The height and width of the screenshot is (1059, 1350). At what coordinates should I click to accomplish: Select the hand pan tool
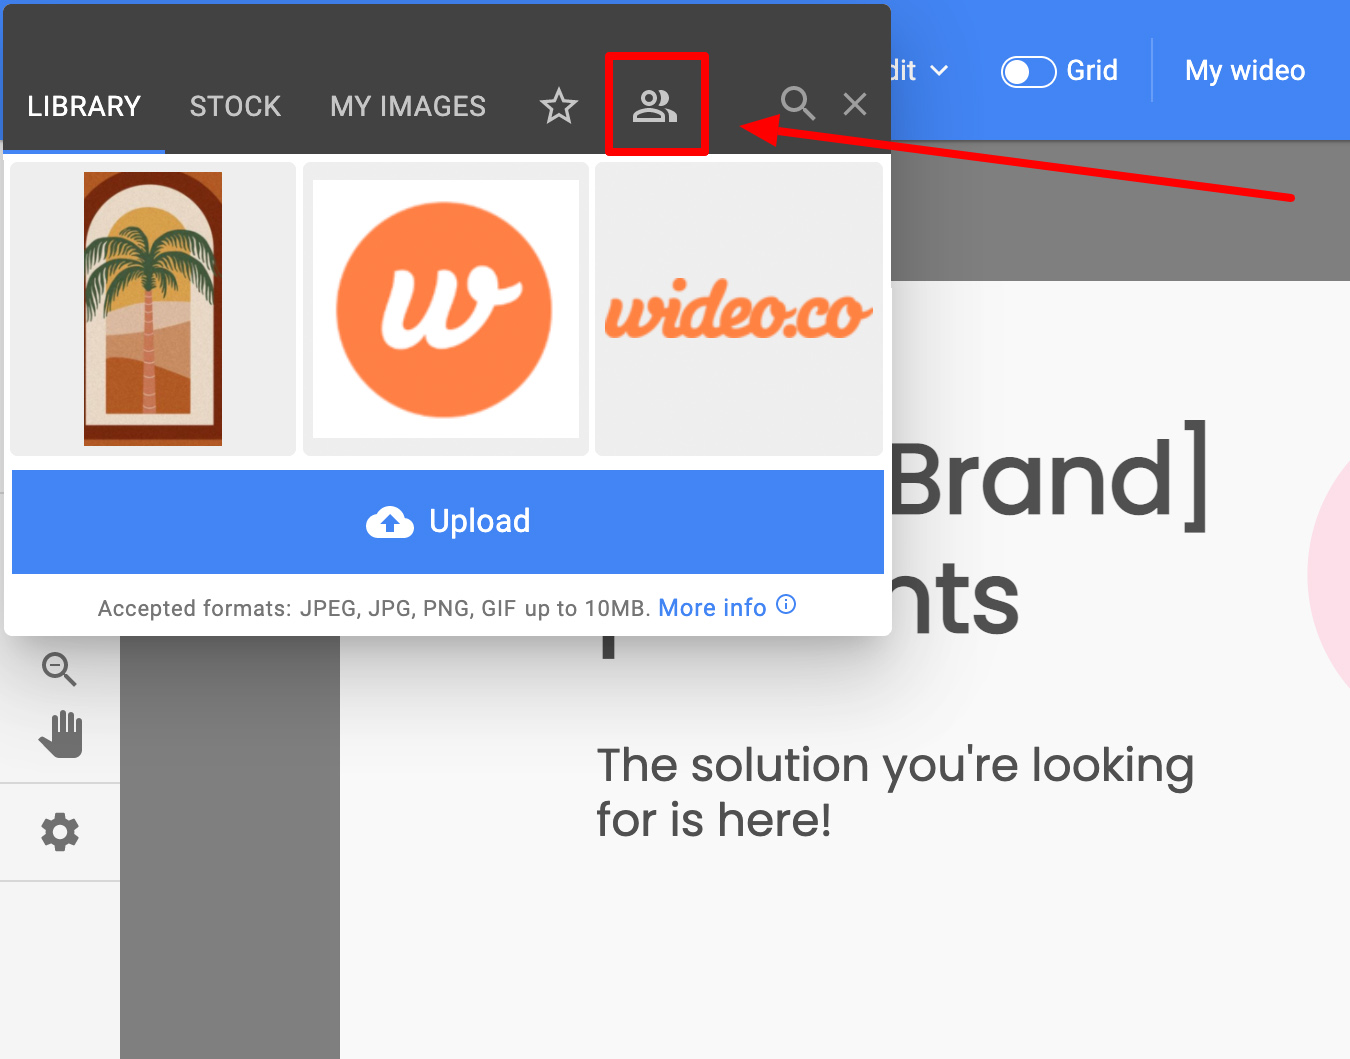click(61, 734)
